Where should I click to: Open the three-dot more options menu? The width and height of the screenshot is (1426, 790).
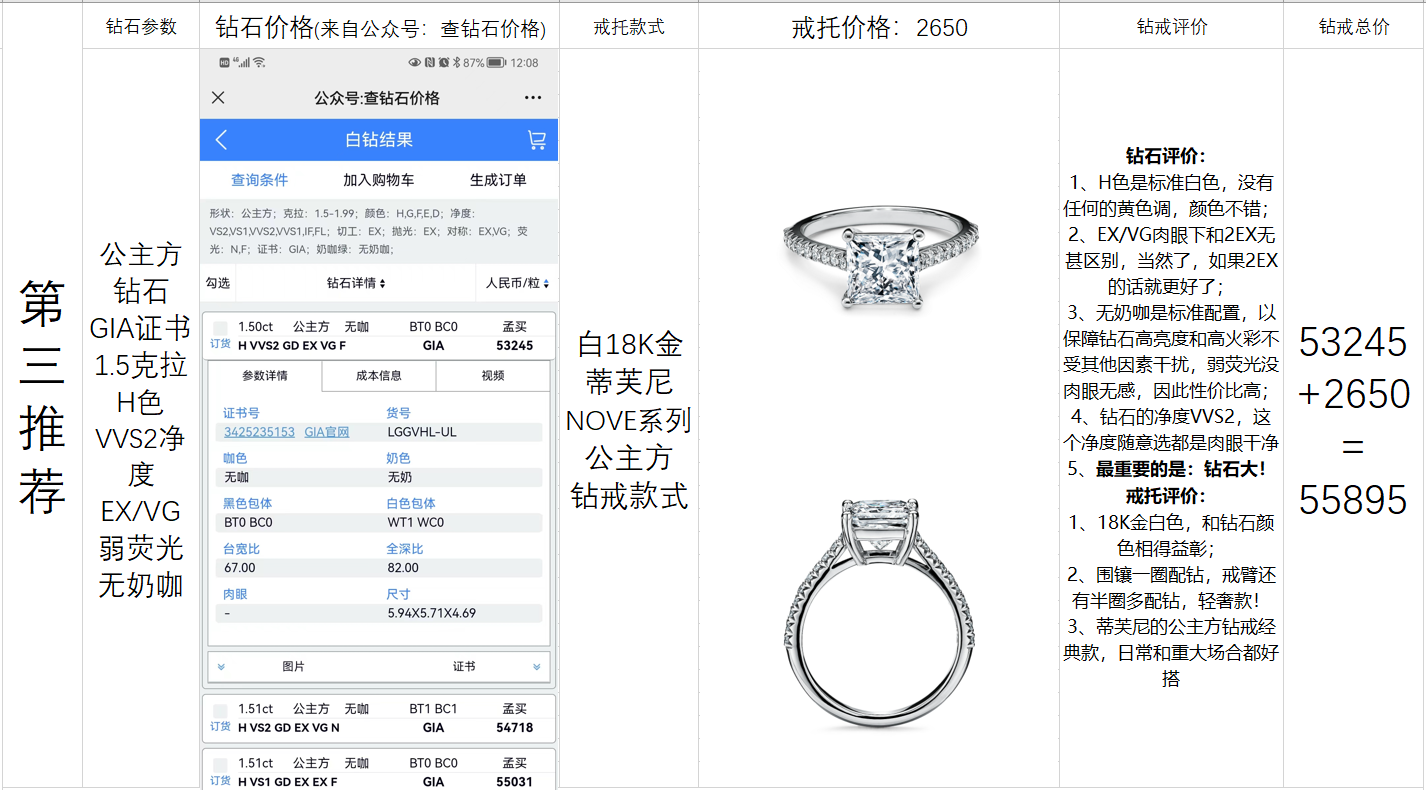pos(533,98)
